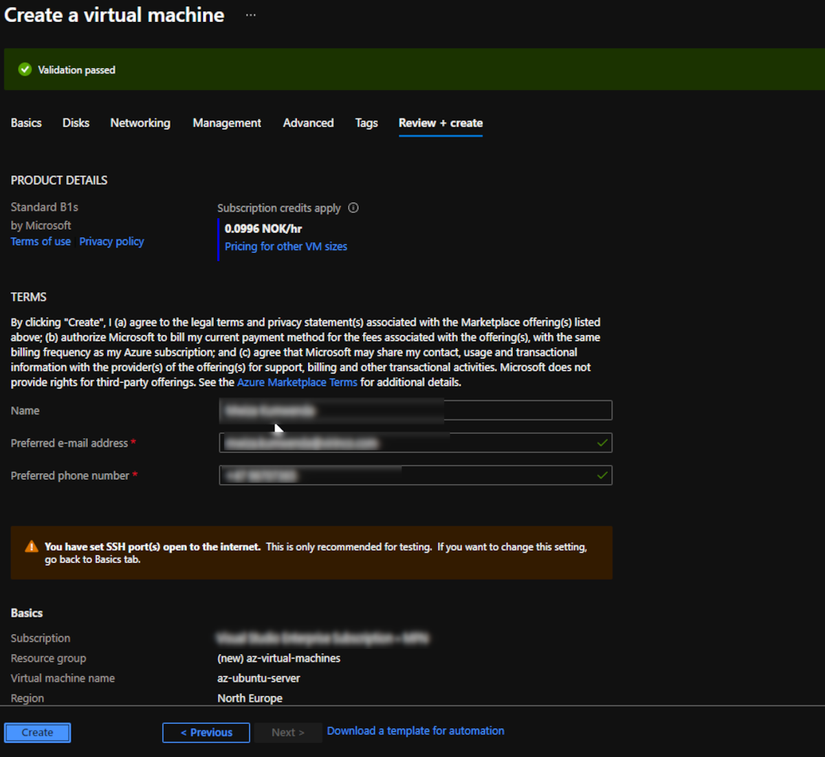
Task: Click the Validation passed message text
Action: pyautogui.click(x=76, y=70)
